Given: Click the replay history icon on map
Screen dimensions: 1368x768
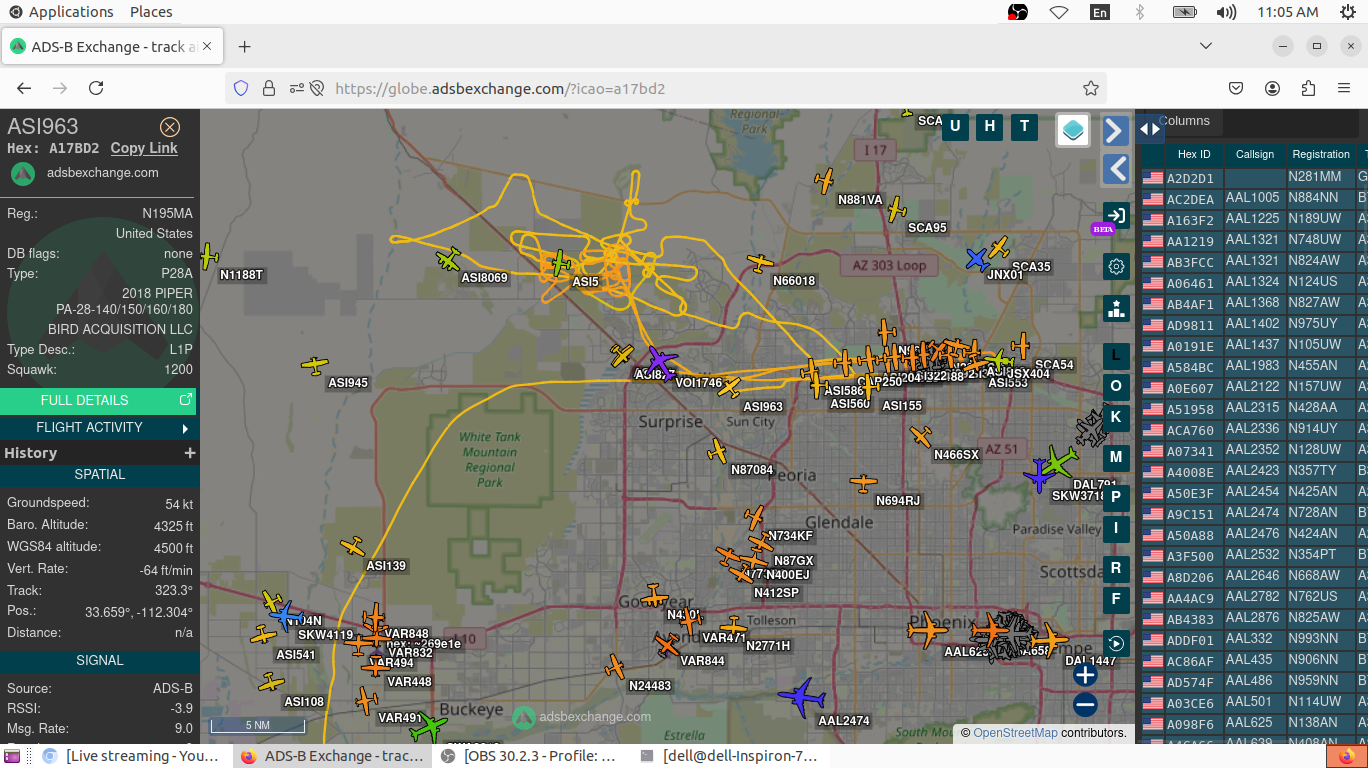Looking at the screenshot, I should point(1117,643).
